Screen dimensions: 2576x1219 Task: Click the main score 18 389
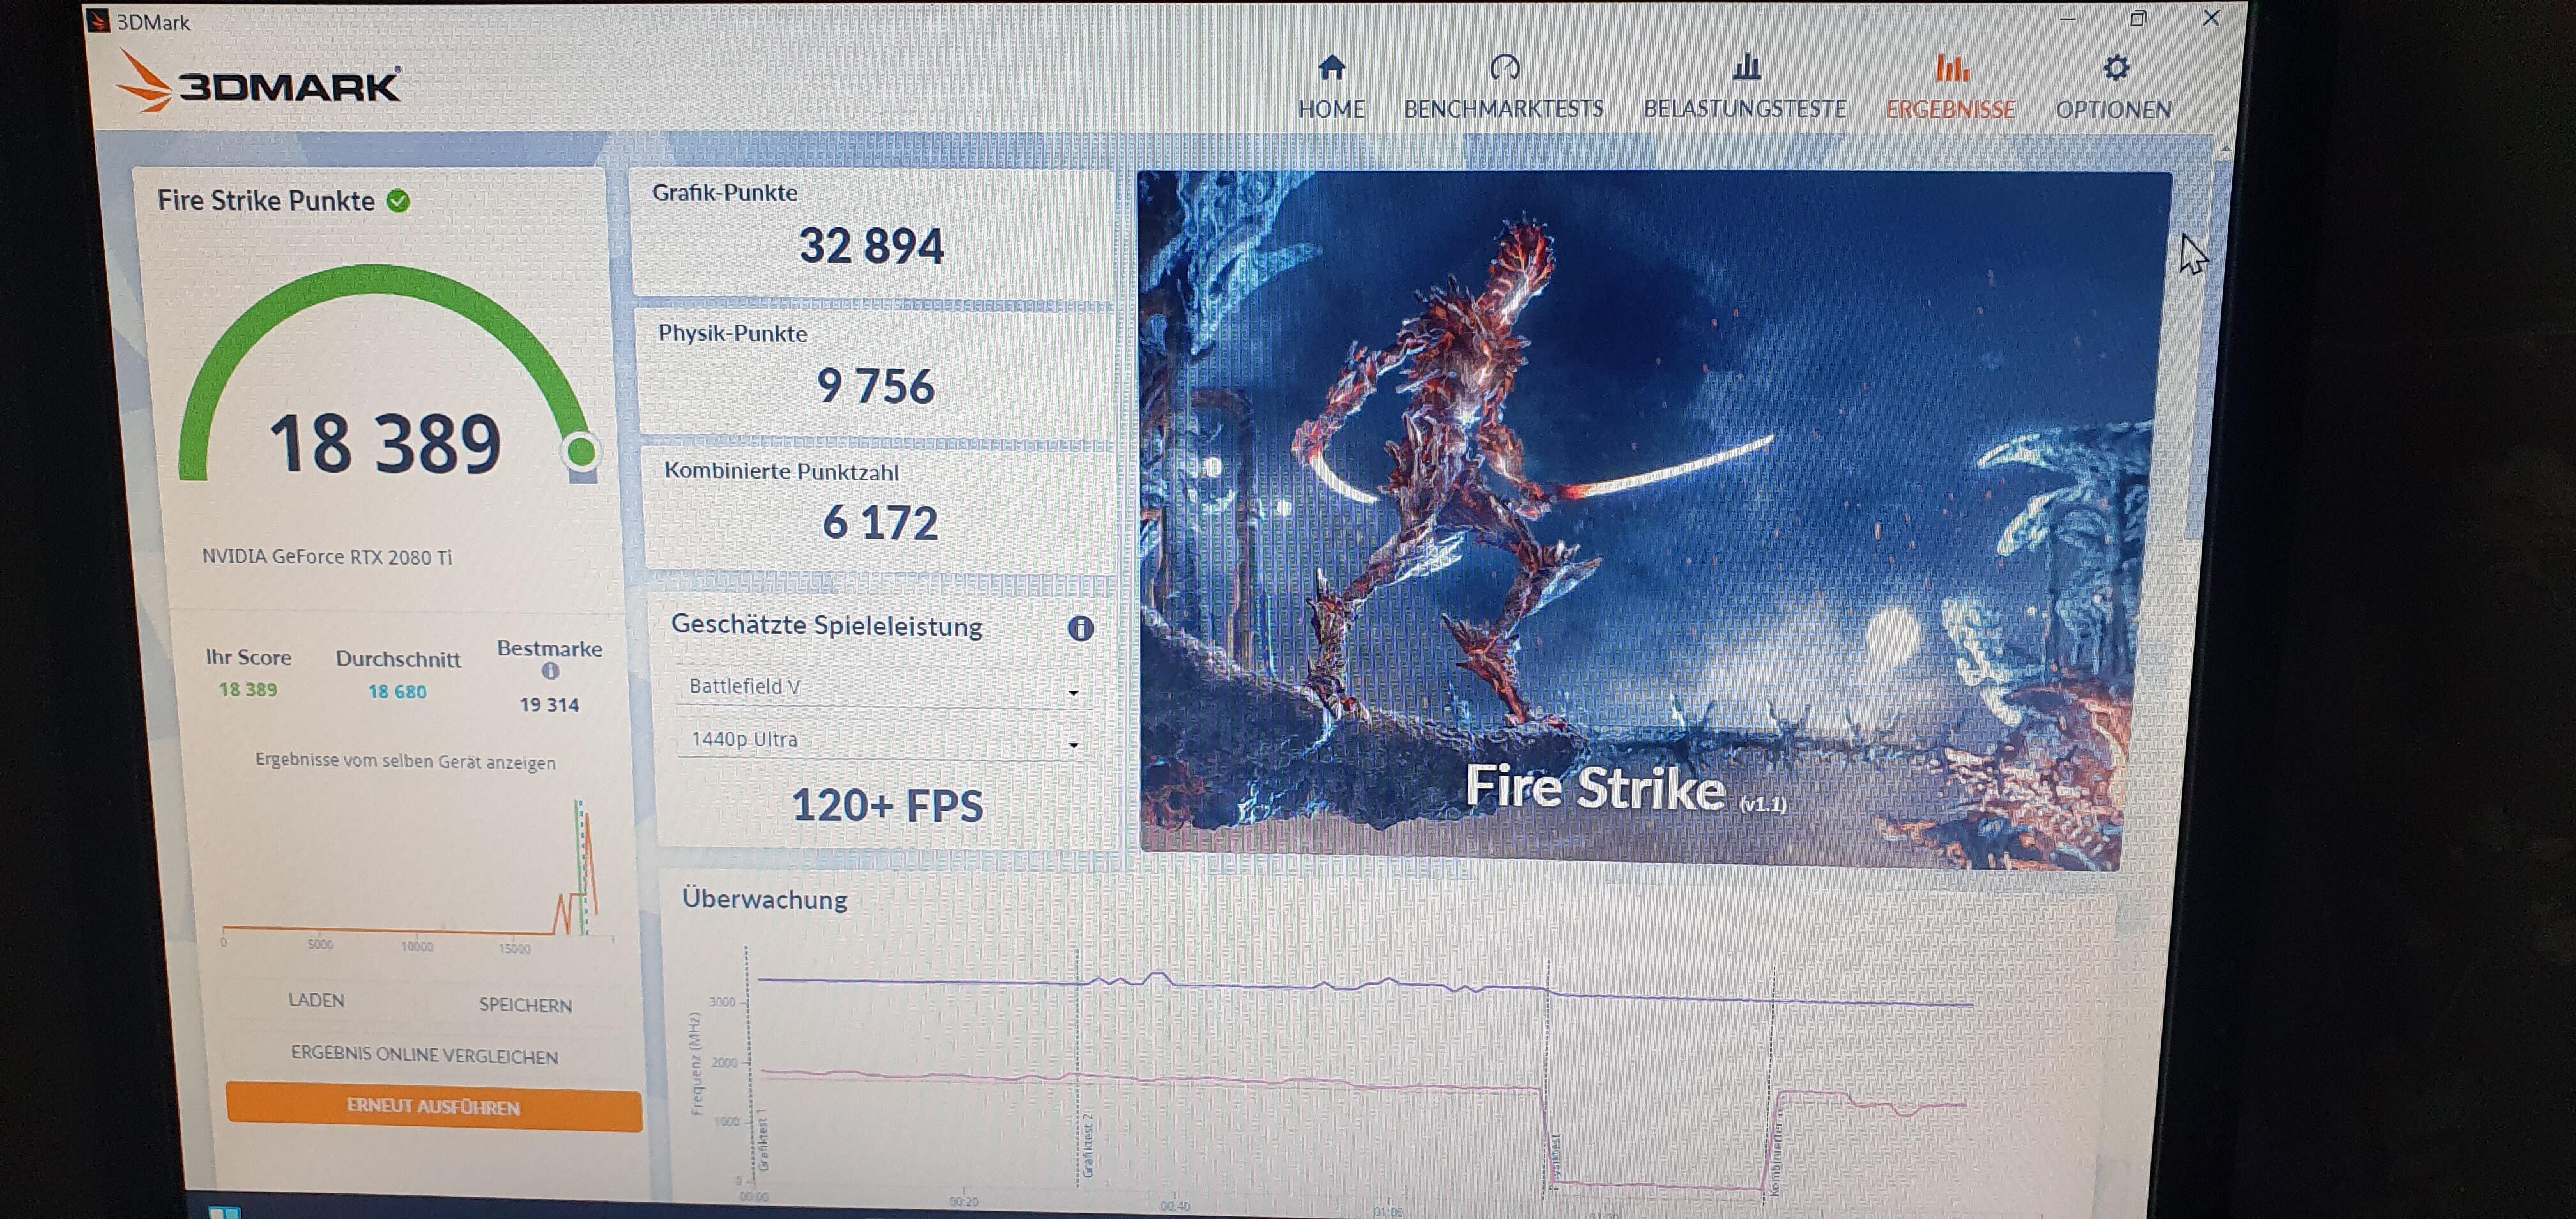[x=385, y=443]
